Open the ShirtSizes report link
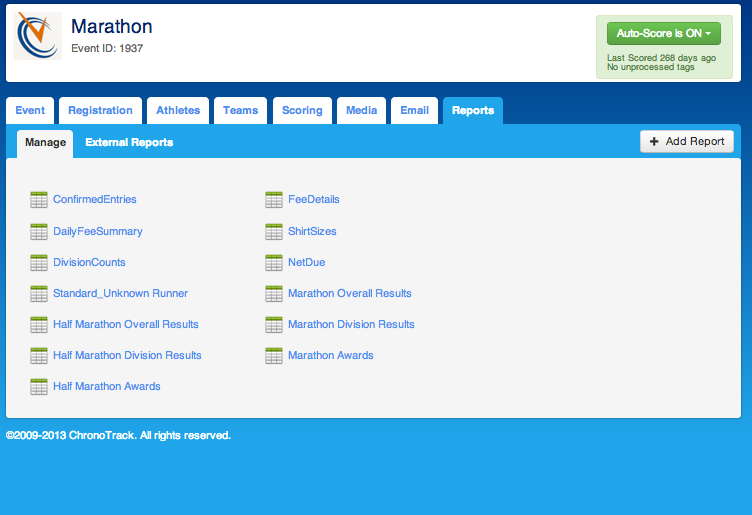This screenshot has width=752, height=515. [x=312, y=231]
